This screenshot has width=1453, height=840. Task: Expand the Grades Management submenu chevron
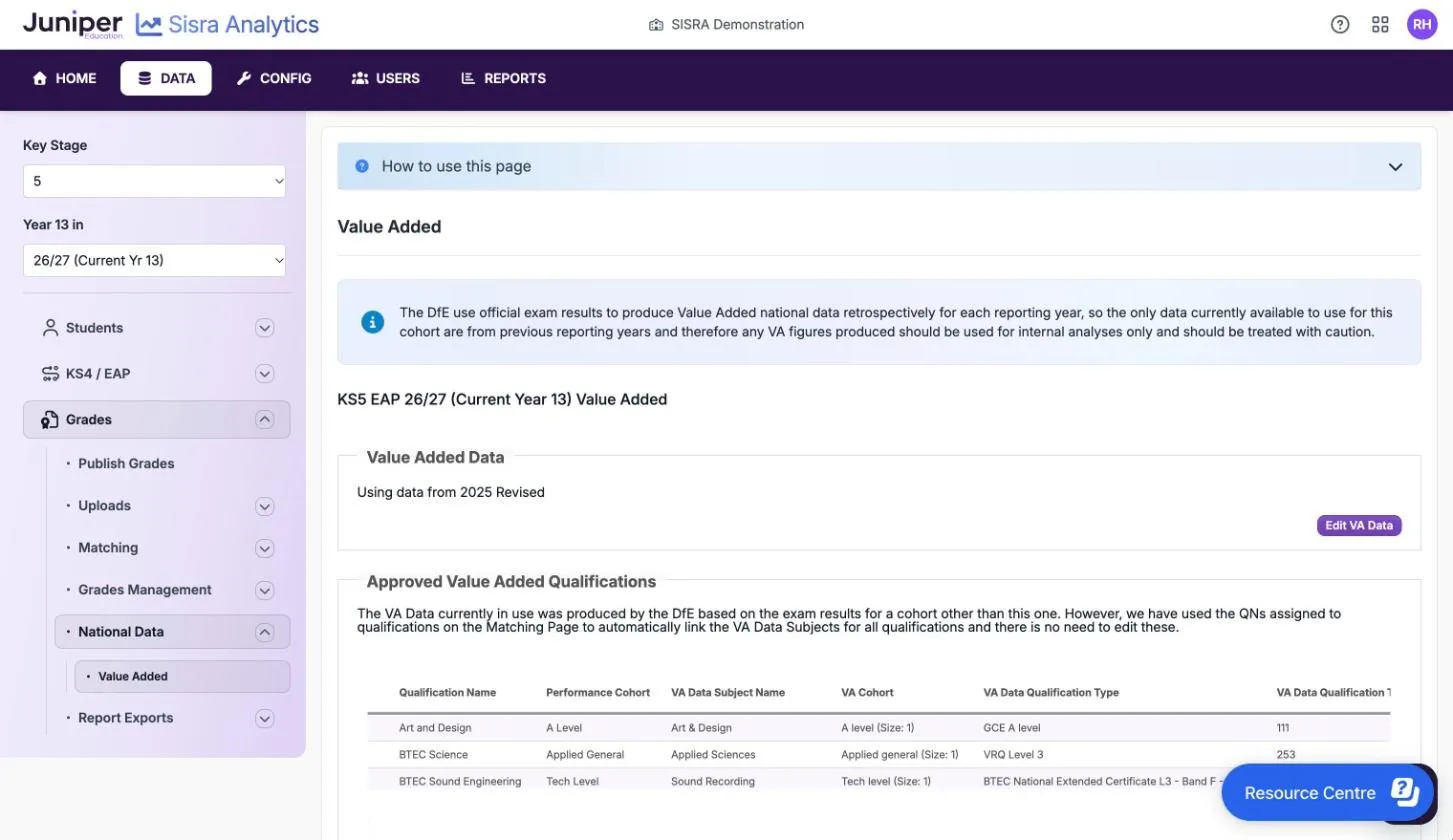[264, 590]
